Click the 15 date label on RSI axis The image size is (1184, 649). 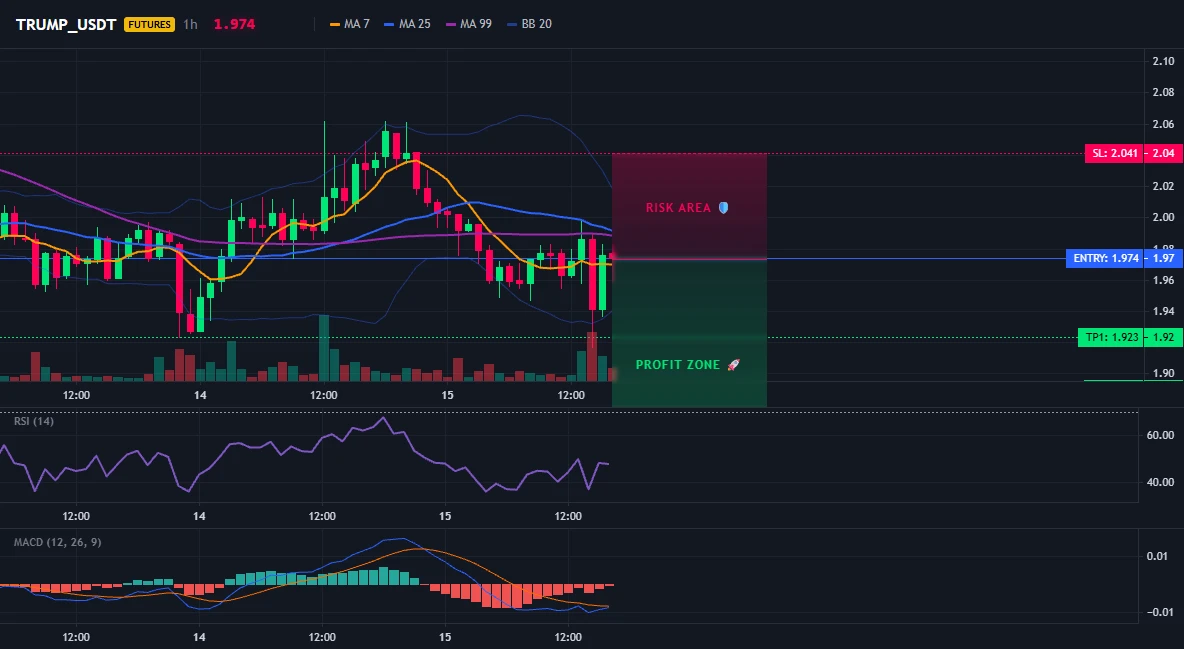[x=446, y=516]
